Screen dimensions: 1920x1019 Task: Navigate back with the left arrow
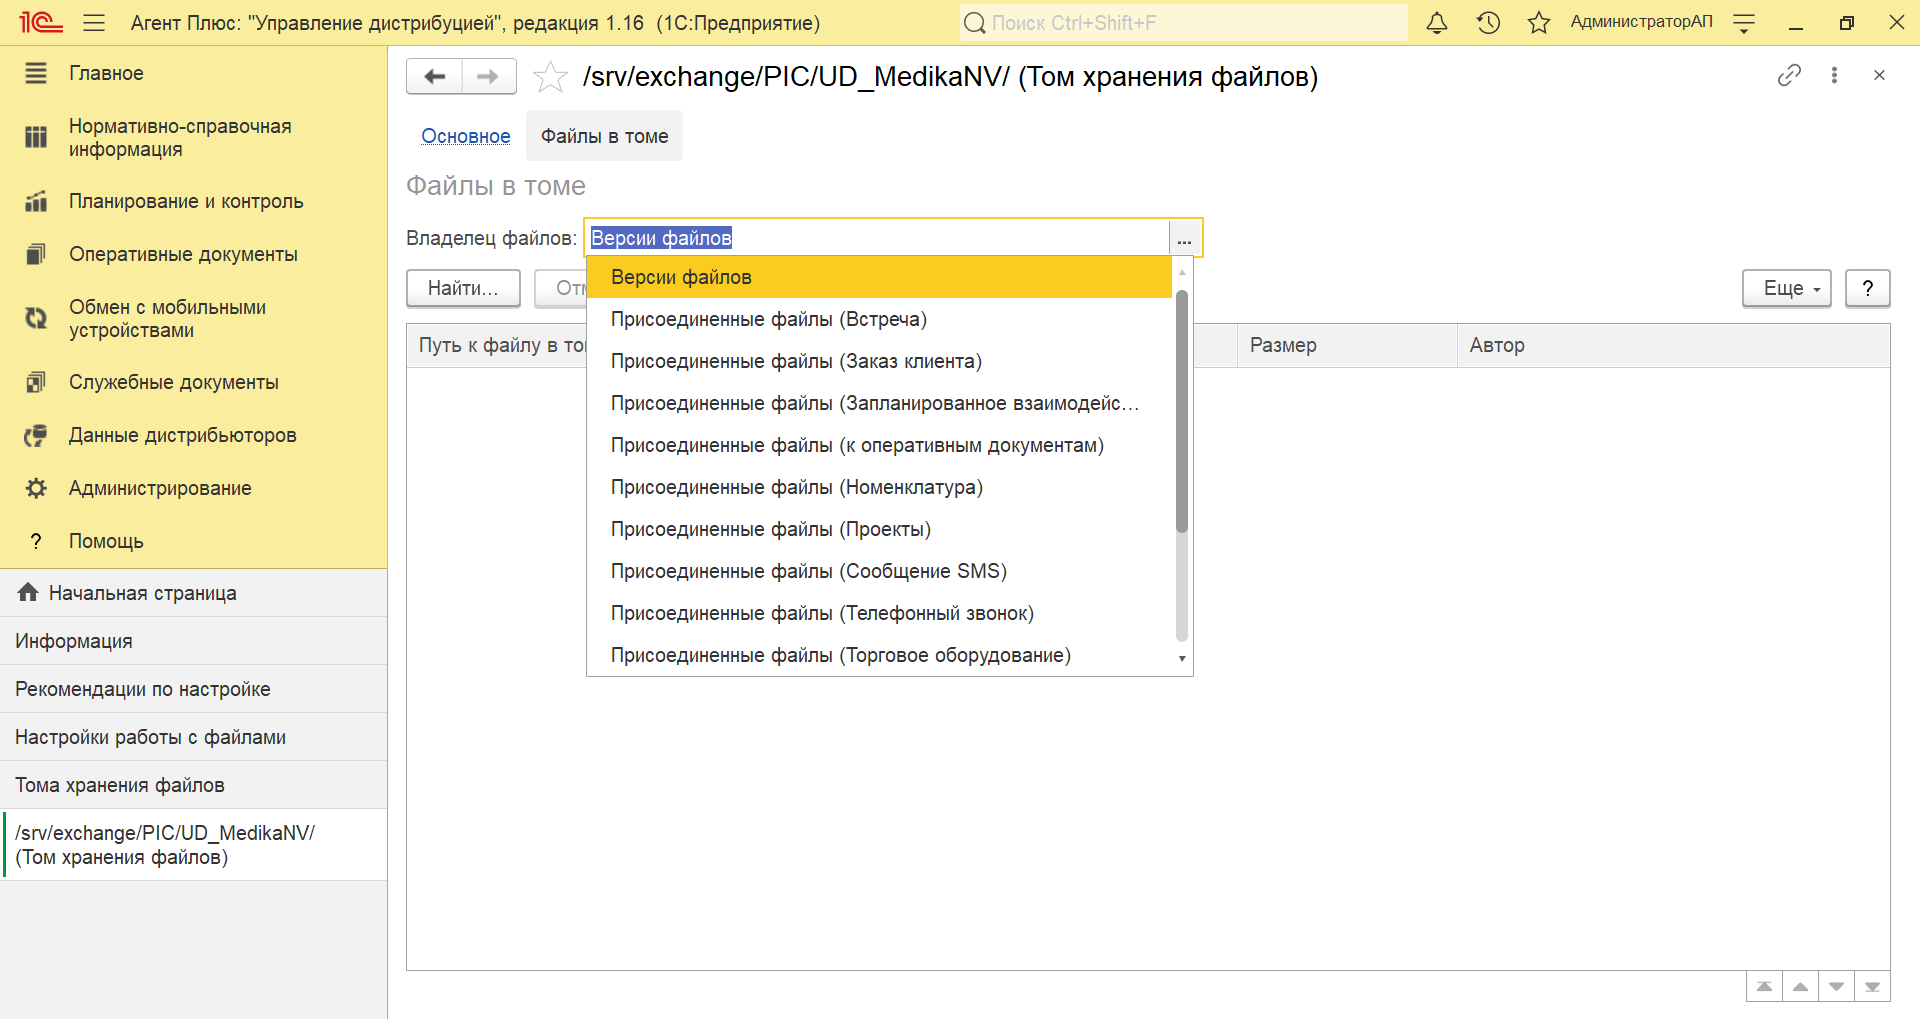pyautogui.click(x=434, y=76)
